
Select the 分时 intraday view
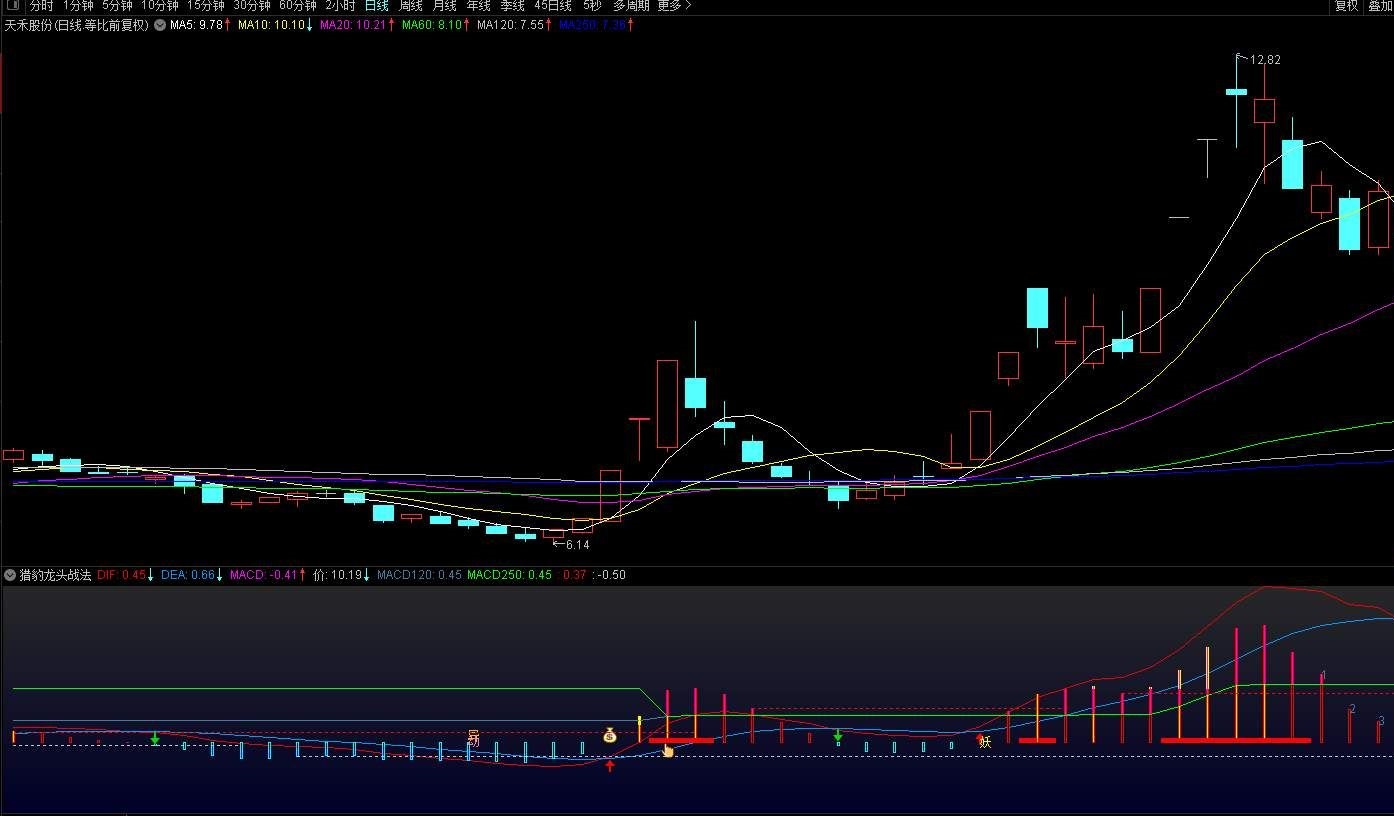click(41, 5)
